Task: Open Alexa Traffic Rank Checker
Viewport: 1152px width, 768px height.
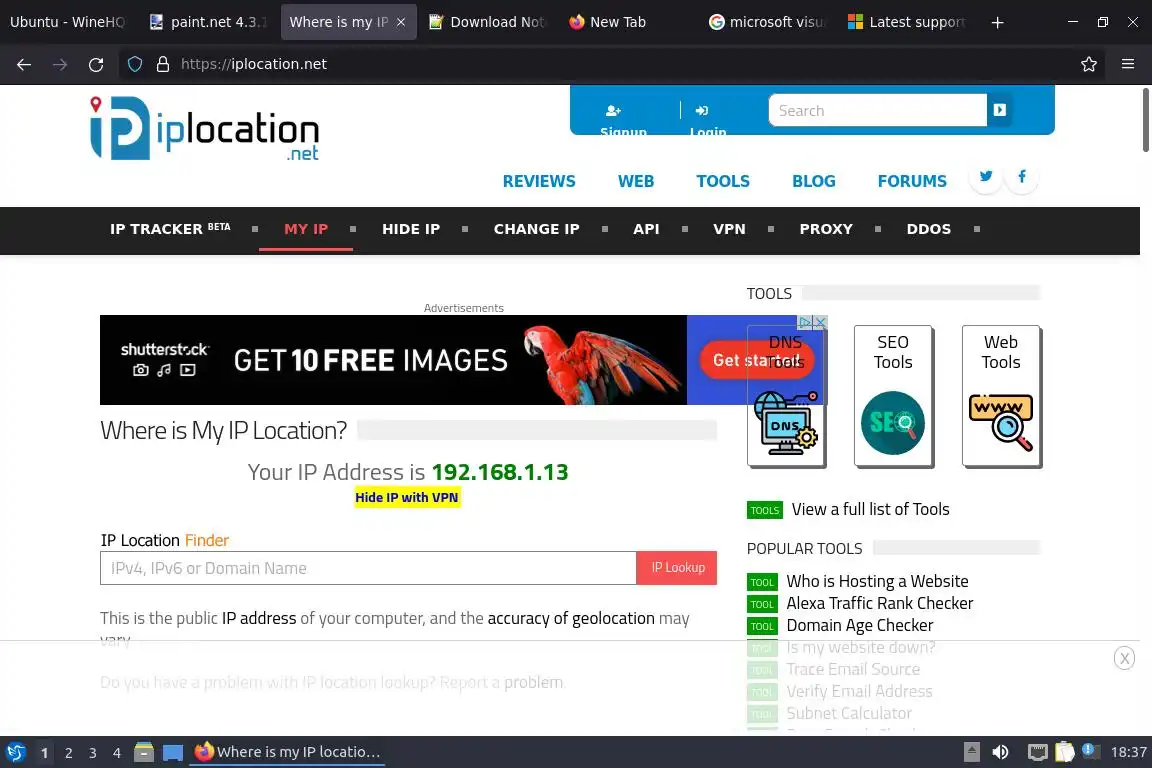Action: 879,603
